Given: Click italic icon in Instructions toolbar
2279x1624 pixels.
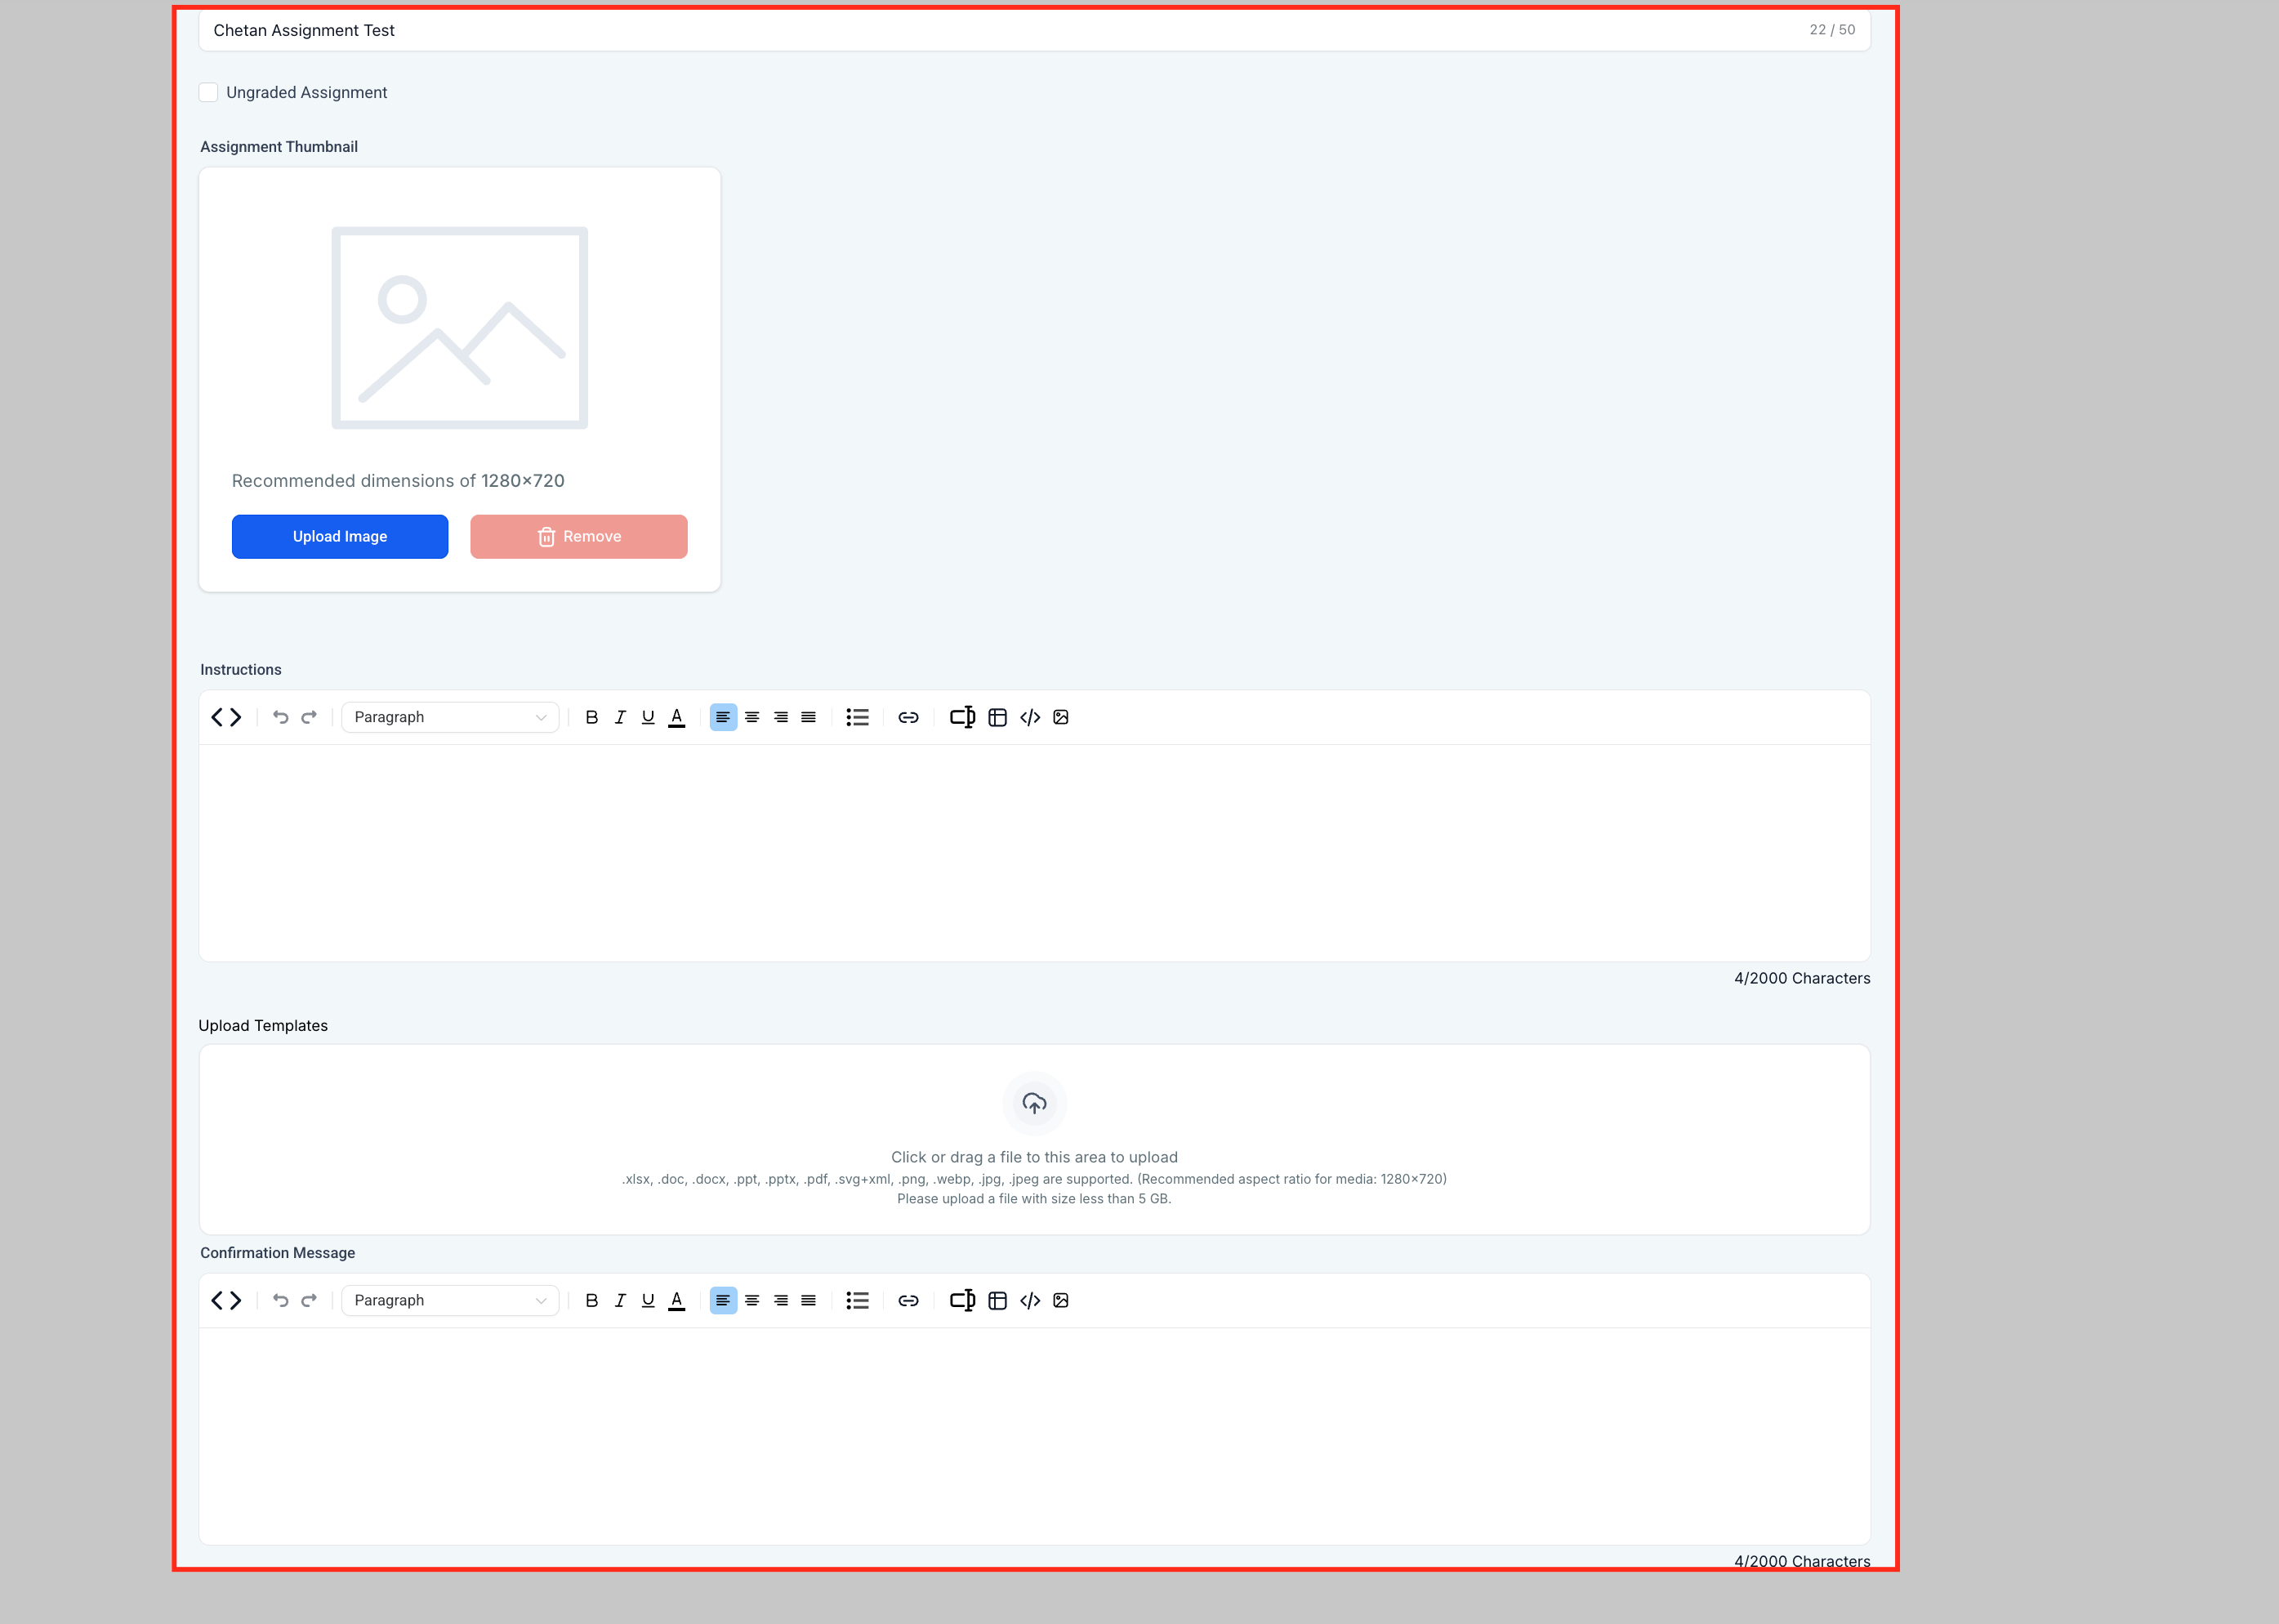Looking at the screenshot, I should pyautogui.click(x=620, y=717).
